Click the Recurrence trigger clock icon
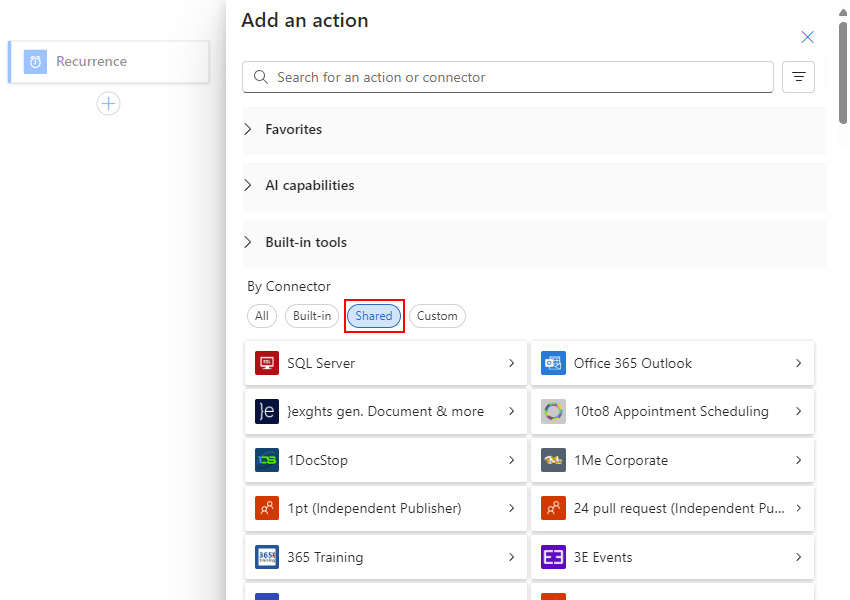Screen dimensions: 850x600 [35, 62]
